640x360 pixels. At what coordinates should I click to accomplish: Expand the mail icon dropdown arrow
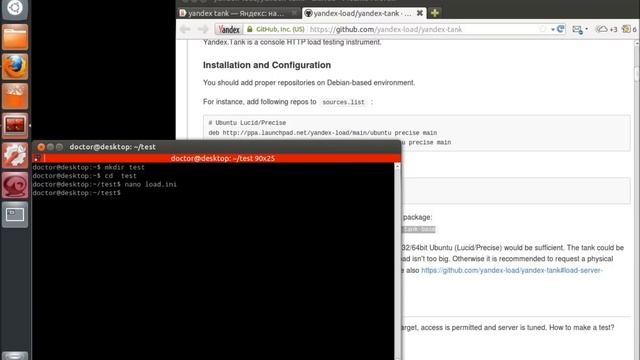click(x=587, y=29)
